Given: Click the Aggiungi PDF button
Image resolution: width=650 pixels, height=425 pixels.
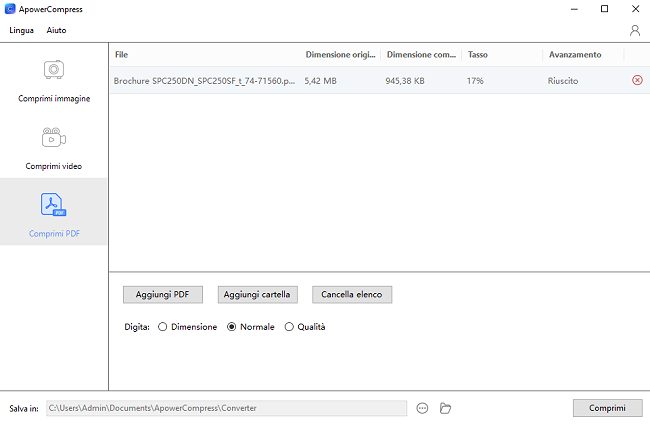Looking at the screenshot, I should [162, 294].
